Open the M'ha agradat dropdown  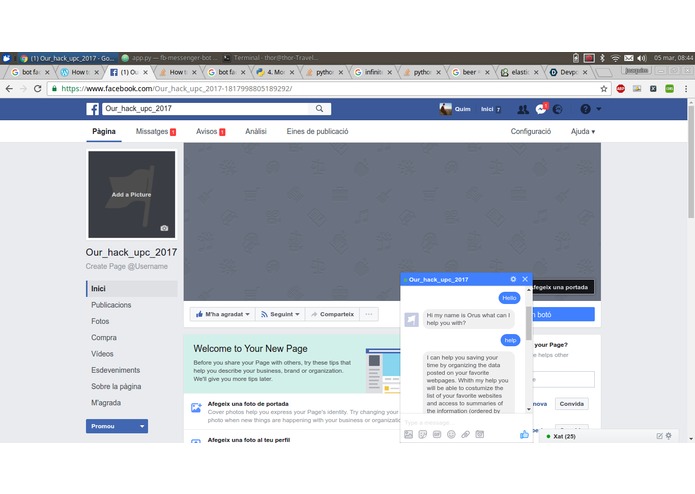click(223, 315)
